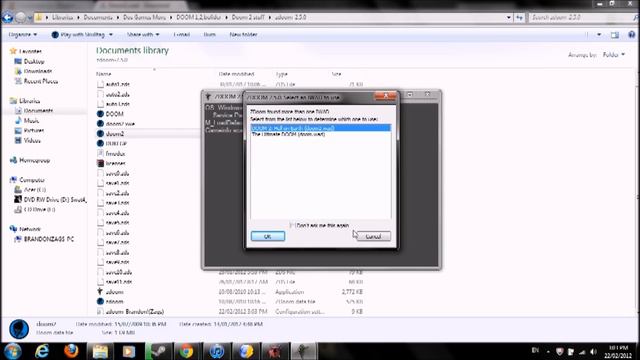Image resolution: width=640 pixels, height=360 pixels.
Task: Open Favorites in navigation pane
Action: coord(30,51)
